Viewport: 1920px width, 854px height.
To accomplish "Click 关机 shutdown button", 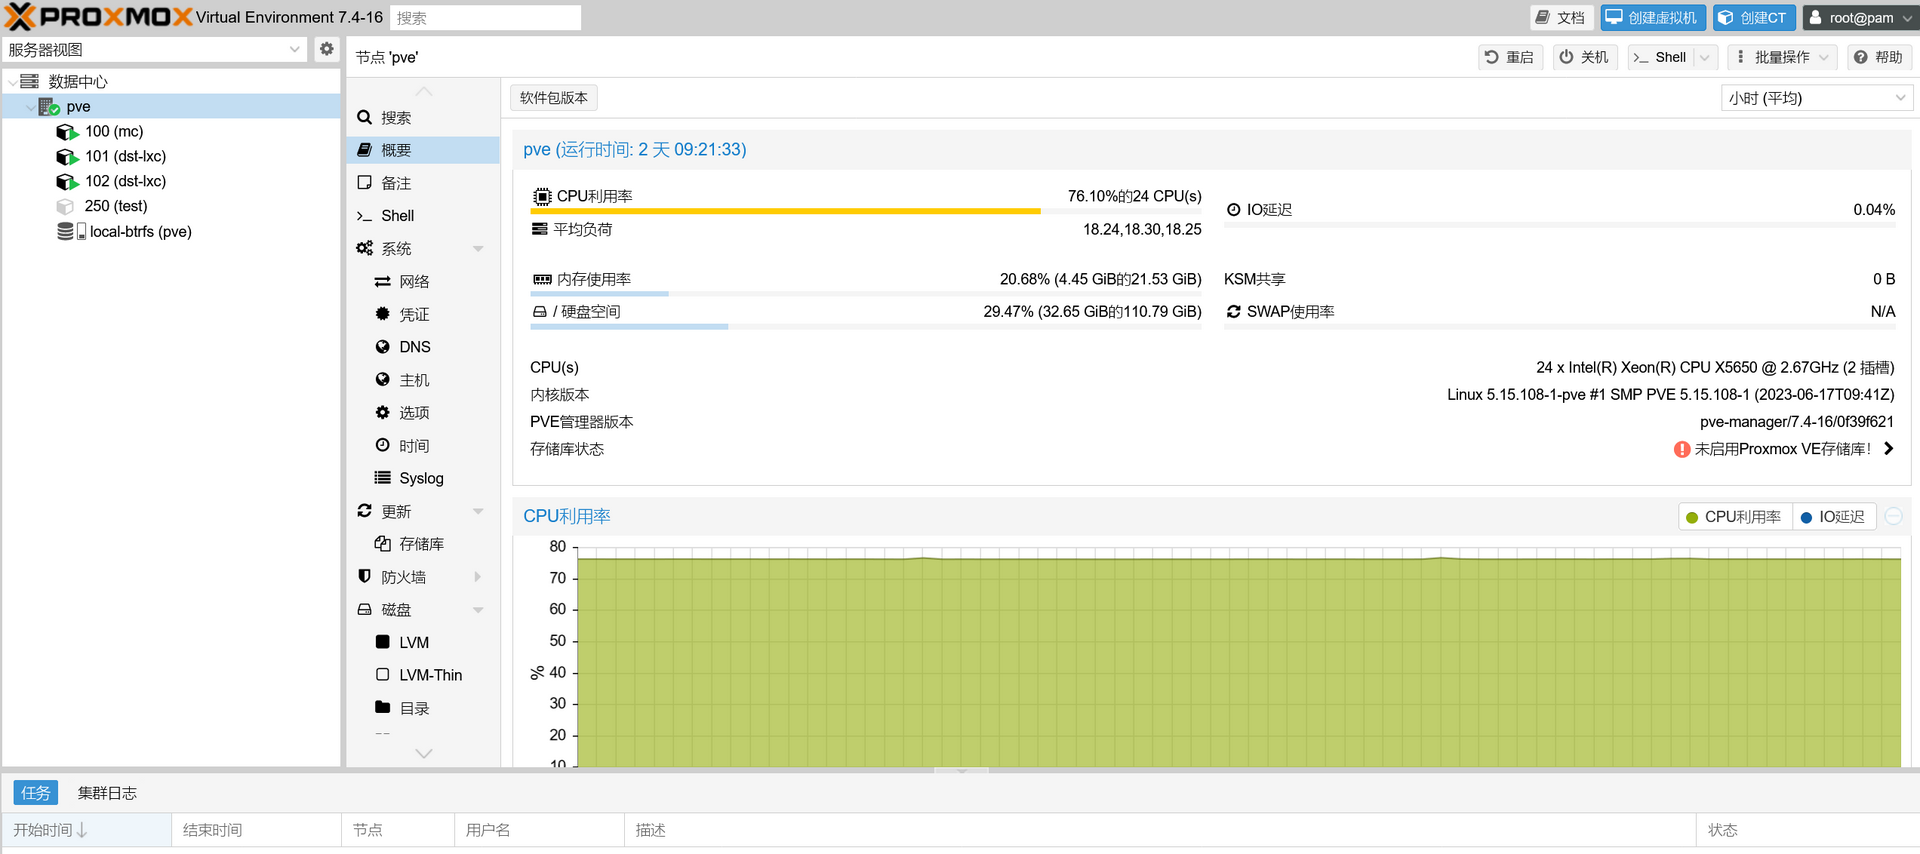I will [x=1584, y=57].
